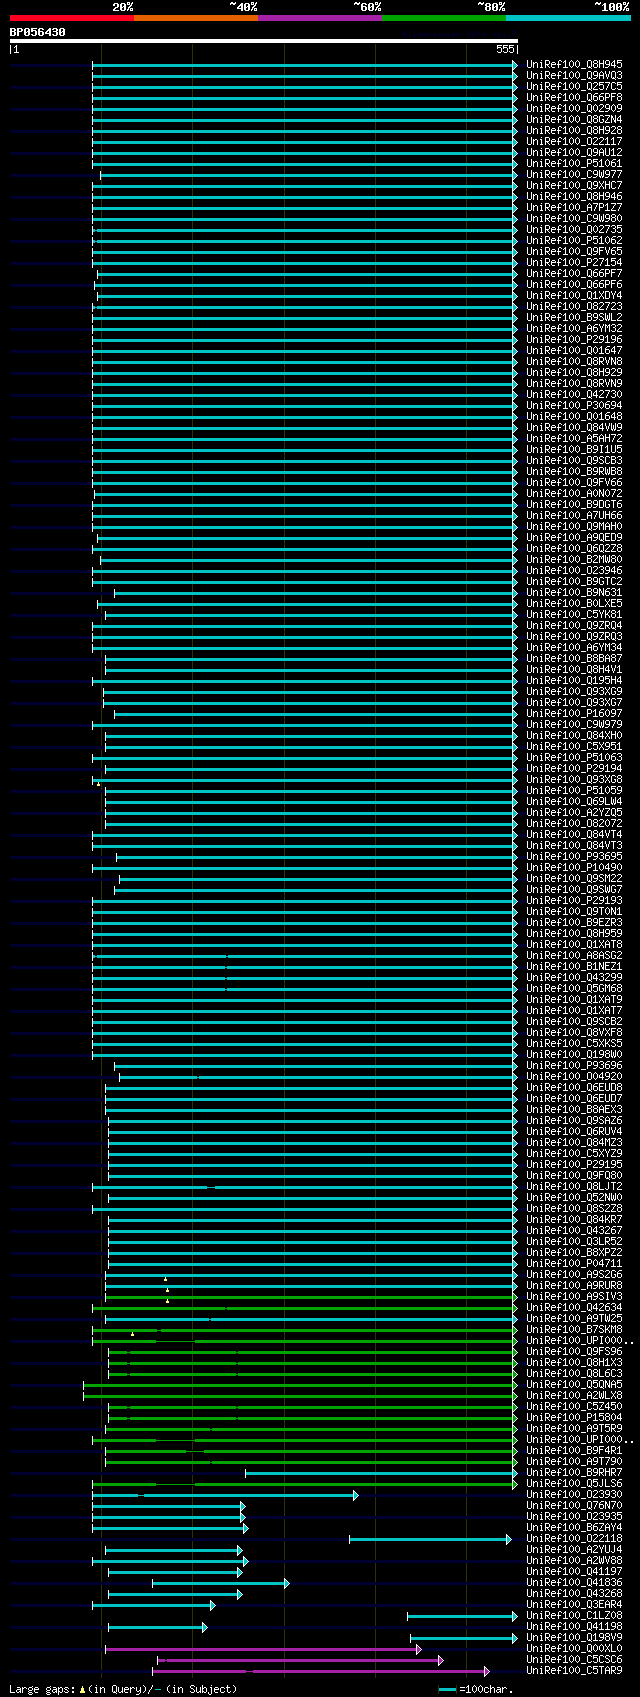Click the orange ~40% legend color segment
This screenshot has height=1697, width=640.
tap(196, 18)
